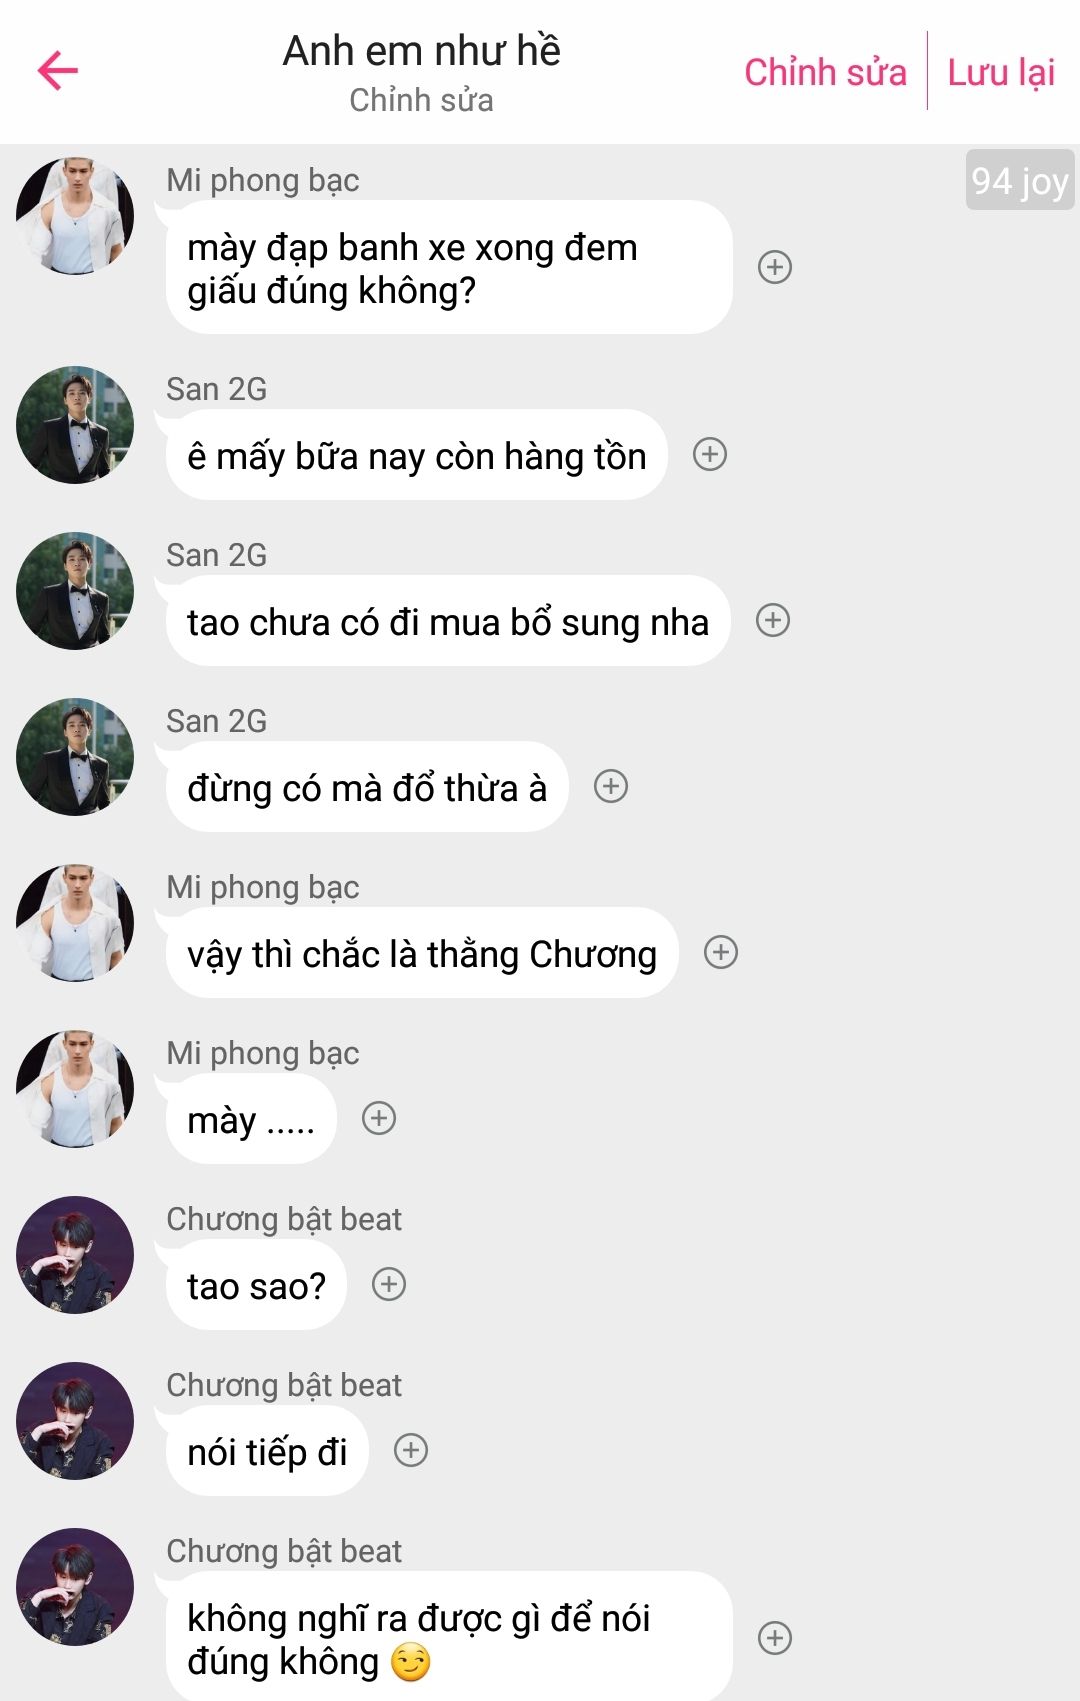The width and height of the screenshot is (1080, 1701).
Task: Save with the Lưu lại button
Action: tap(1001, 72)
